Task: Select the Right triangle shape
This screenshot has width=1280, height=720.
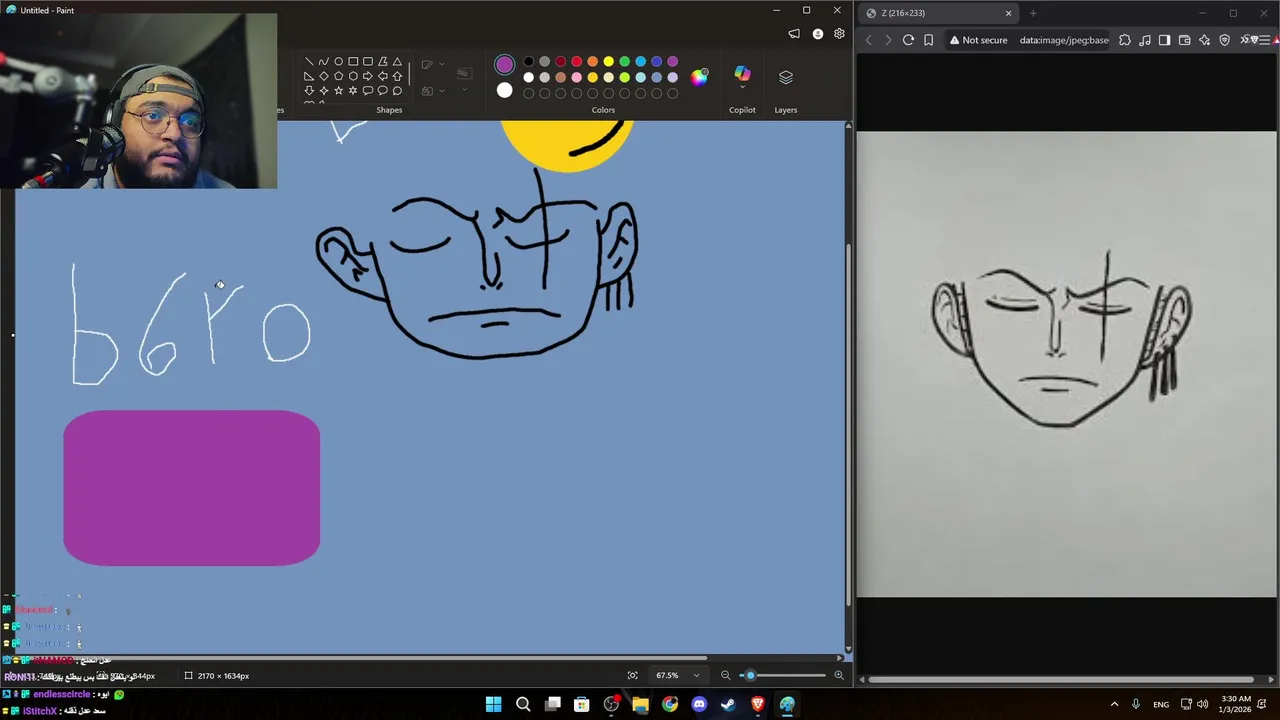Action: point(309,76)
